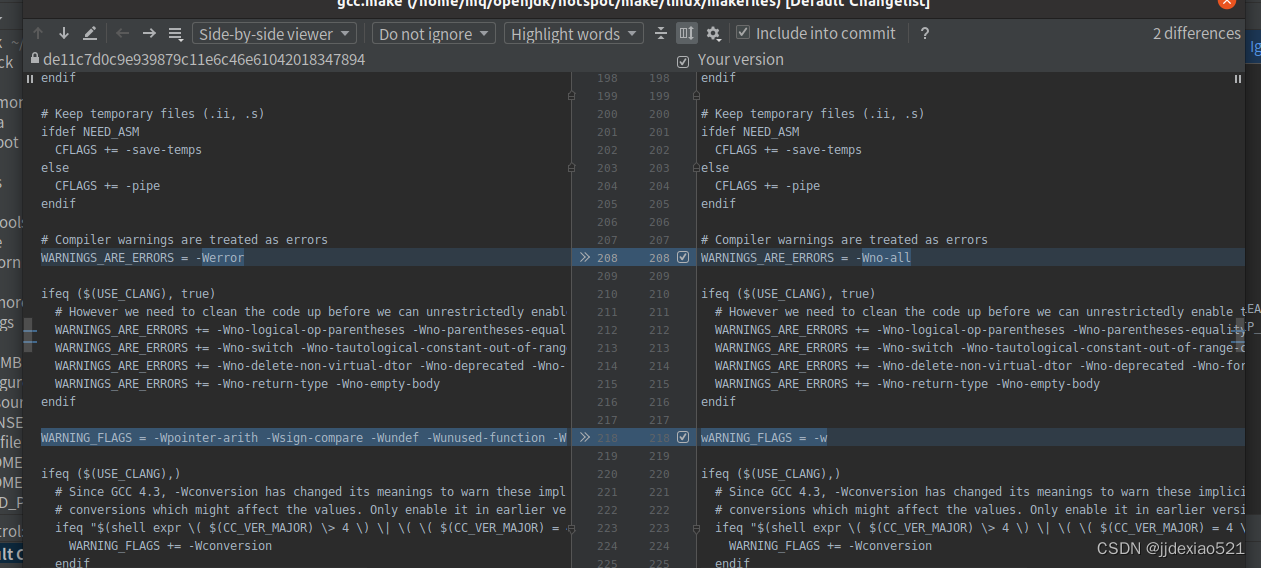Toggle the include checkbox at line 208
Viewport: 1261px width, 568px height.
click(x=683, y=257)
